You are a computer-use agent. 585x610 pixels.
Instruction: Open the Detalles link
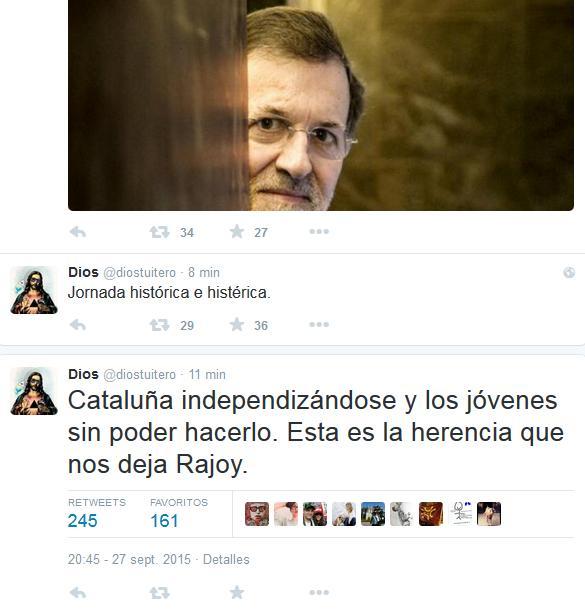(226, 559)
